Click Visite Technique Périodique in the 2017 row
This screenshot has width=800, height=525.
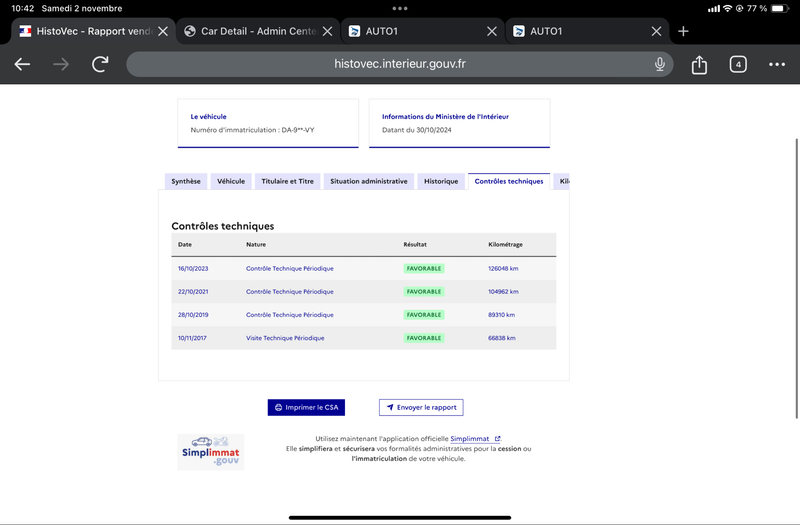(x=285, y=338)
